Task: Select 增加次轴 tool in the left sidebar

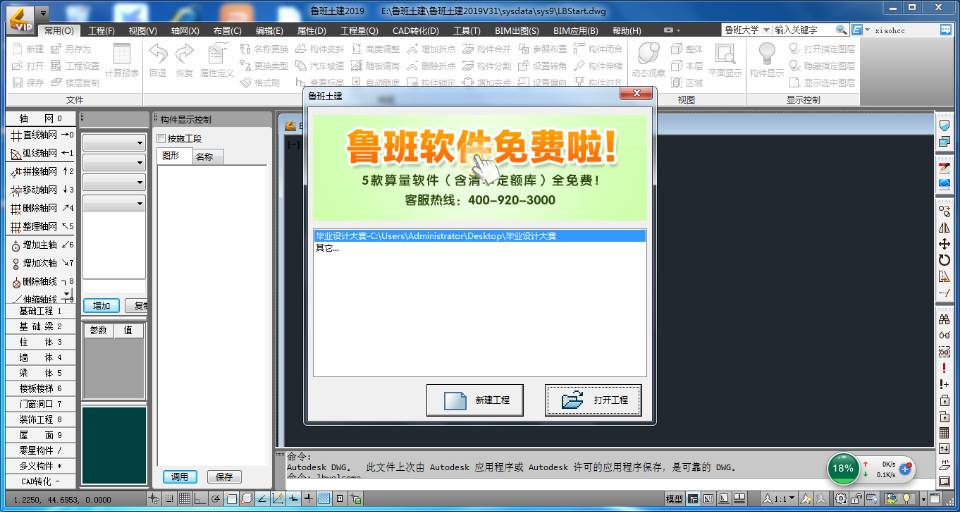Action: (x=41, y=263)
